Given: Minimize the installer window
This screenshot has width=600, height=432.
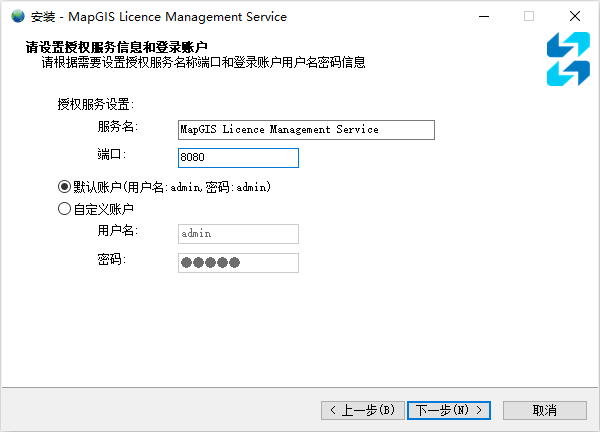Looking at the screenshot, I should [484, 17].
